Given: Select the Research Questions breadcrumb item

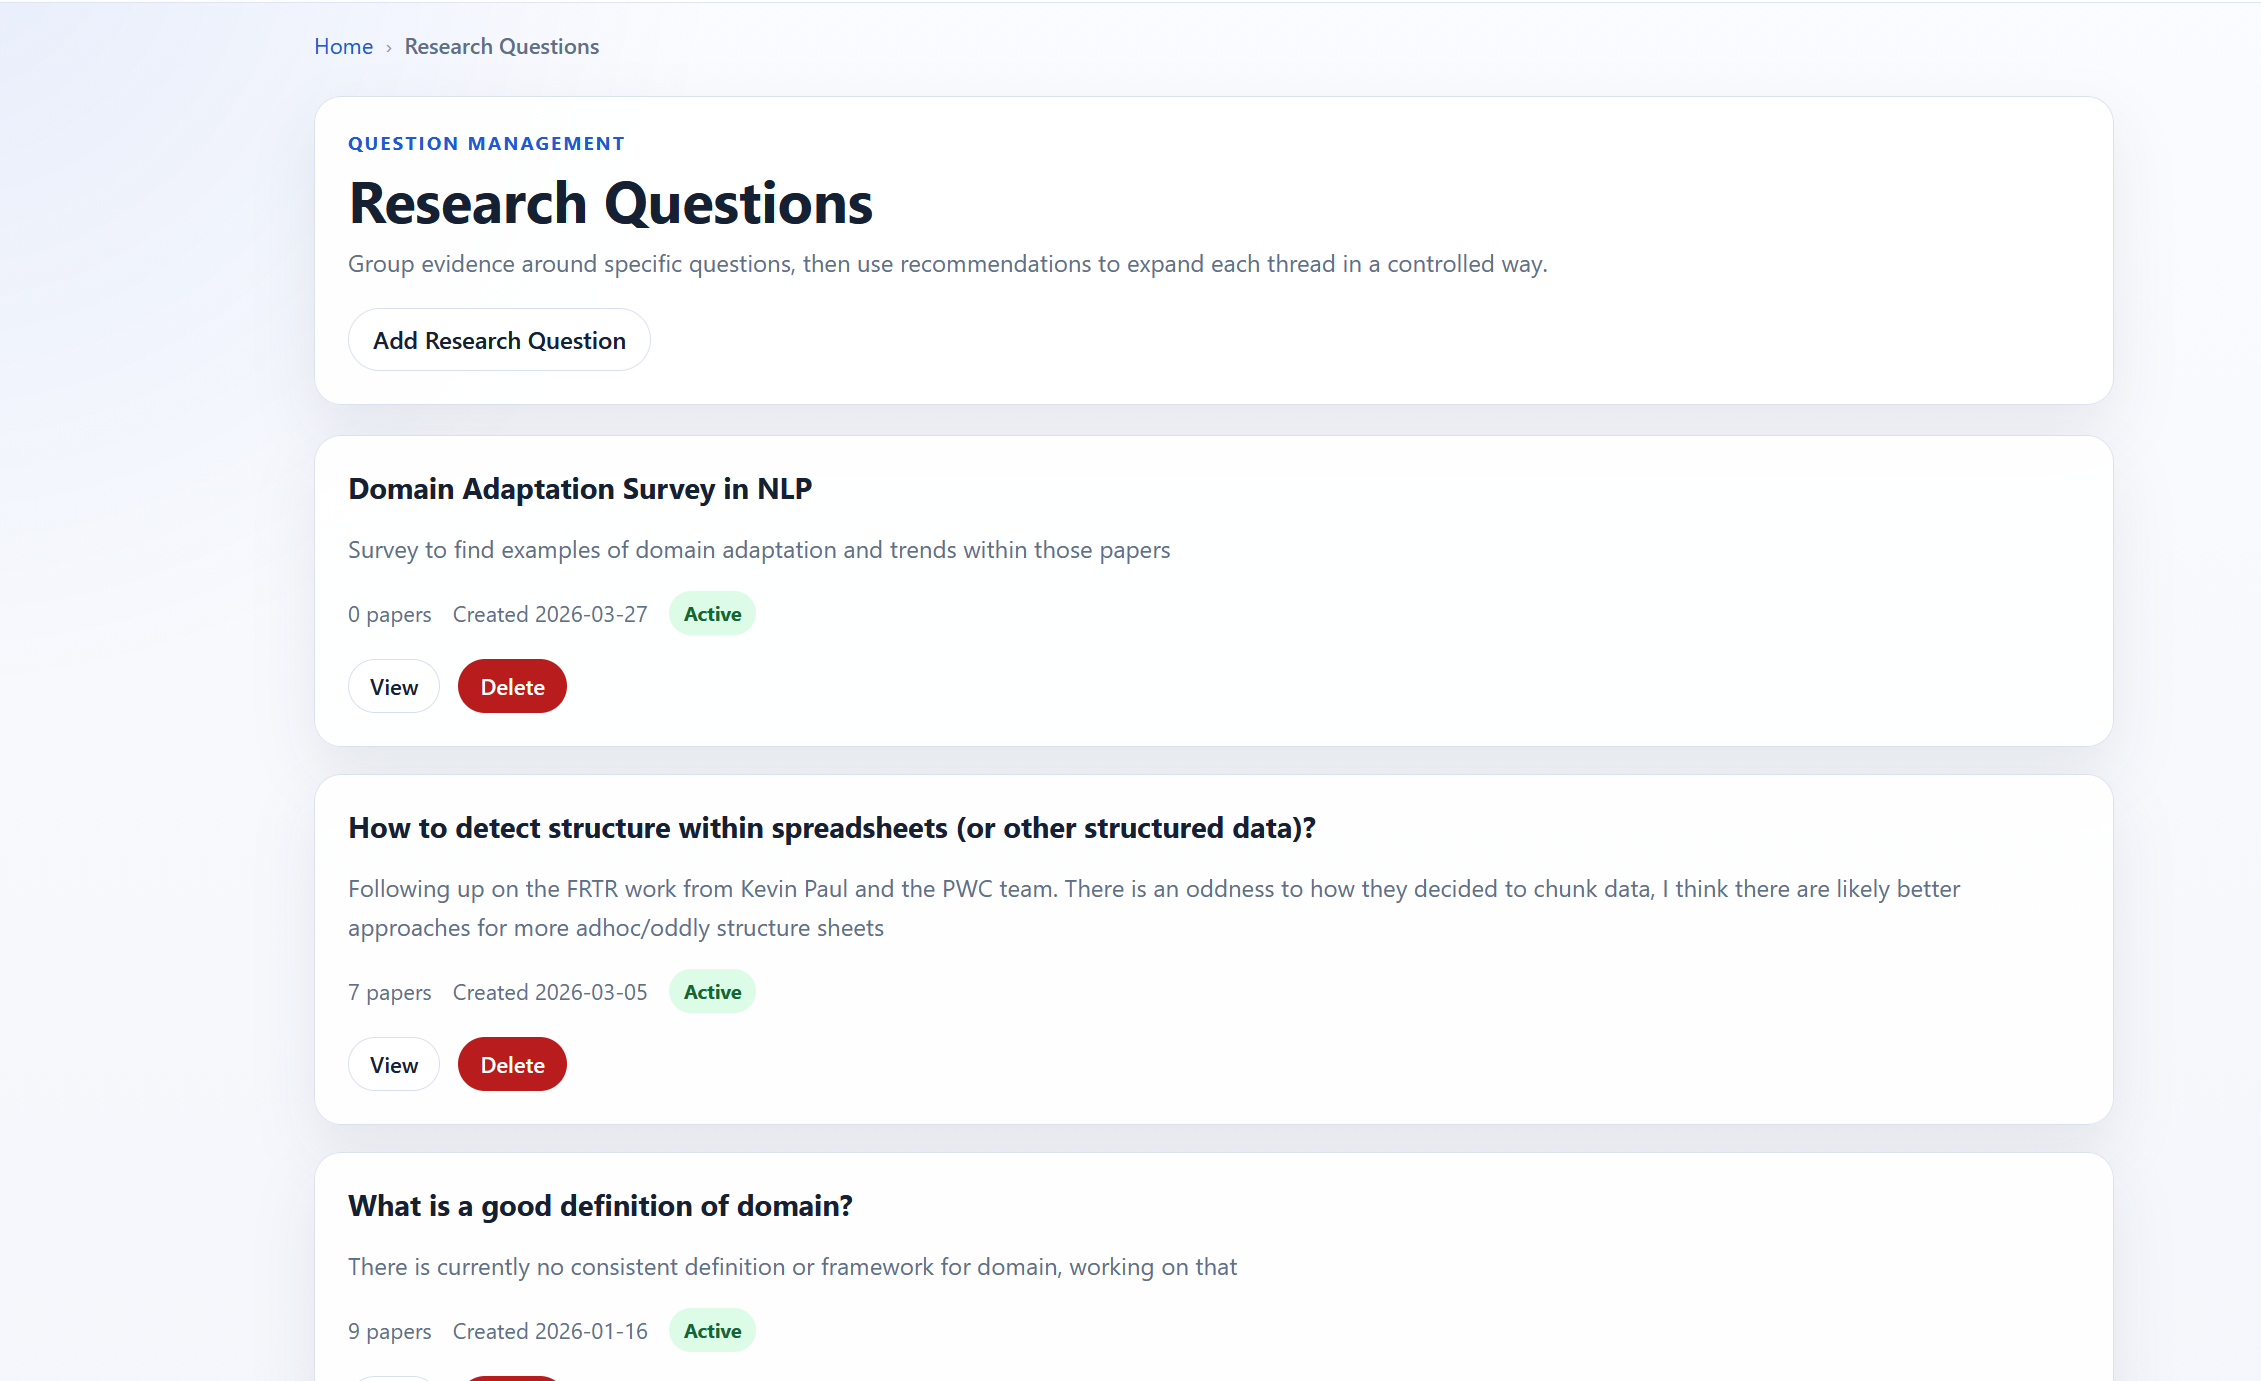Looking at the screenshot, I should [x=501, y=46].
